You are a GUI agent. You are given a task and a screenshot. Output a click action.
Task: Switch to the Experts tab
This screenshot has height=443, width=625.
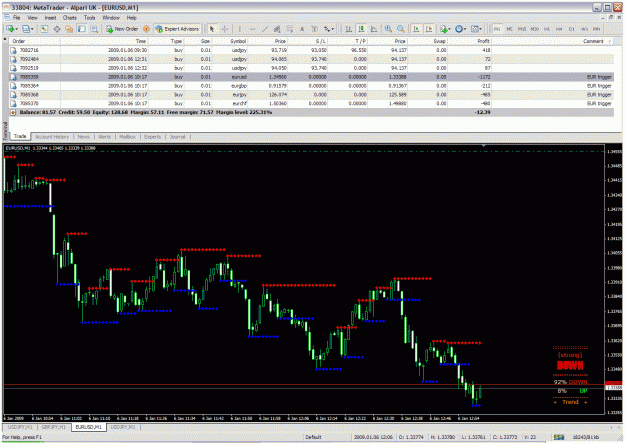[152, 137]
